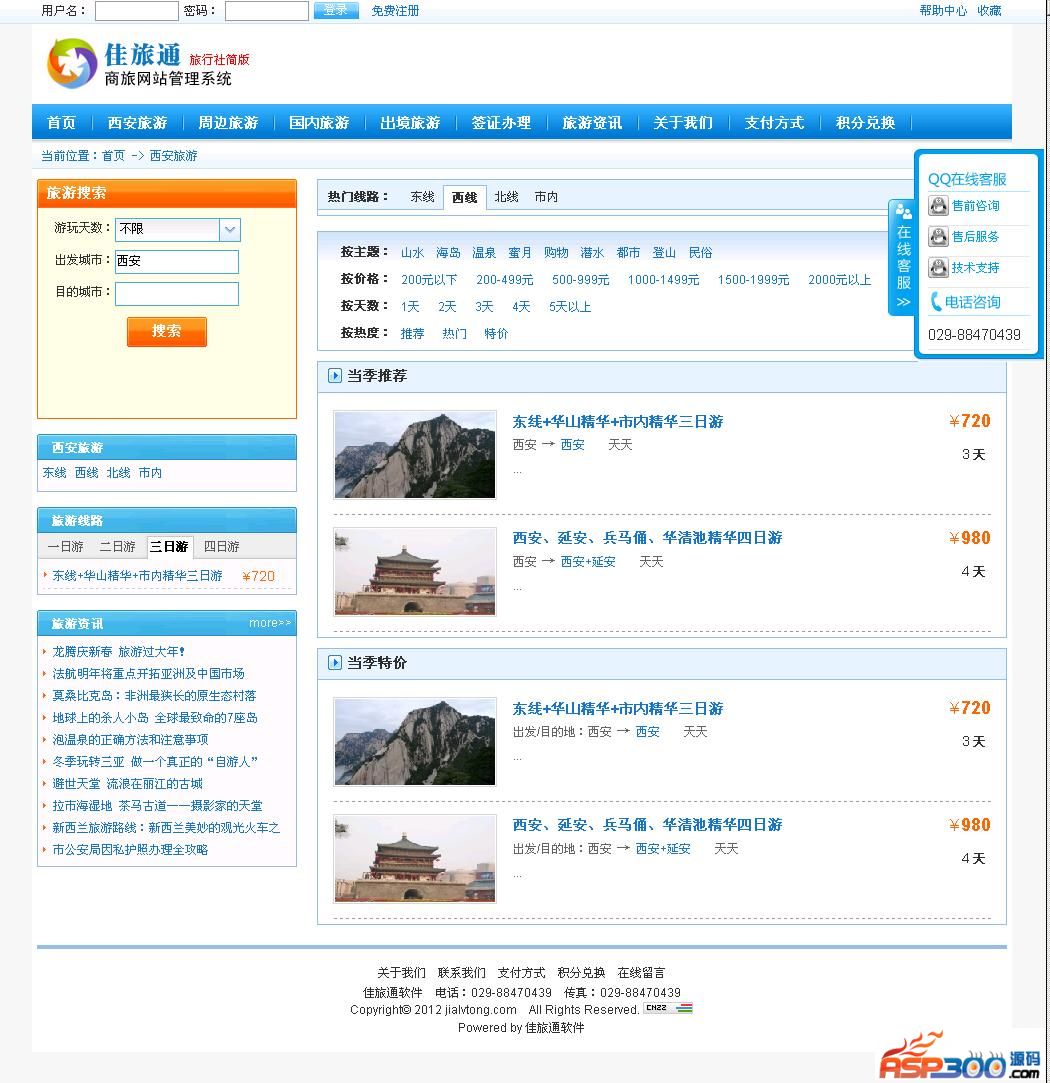Click the 登录 button
Viewport: 1050px width, 1083px height.
coord(336,10)
